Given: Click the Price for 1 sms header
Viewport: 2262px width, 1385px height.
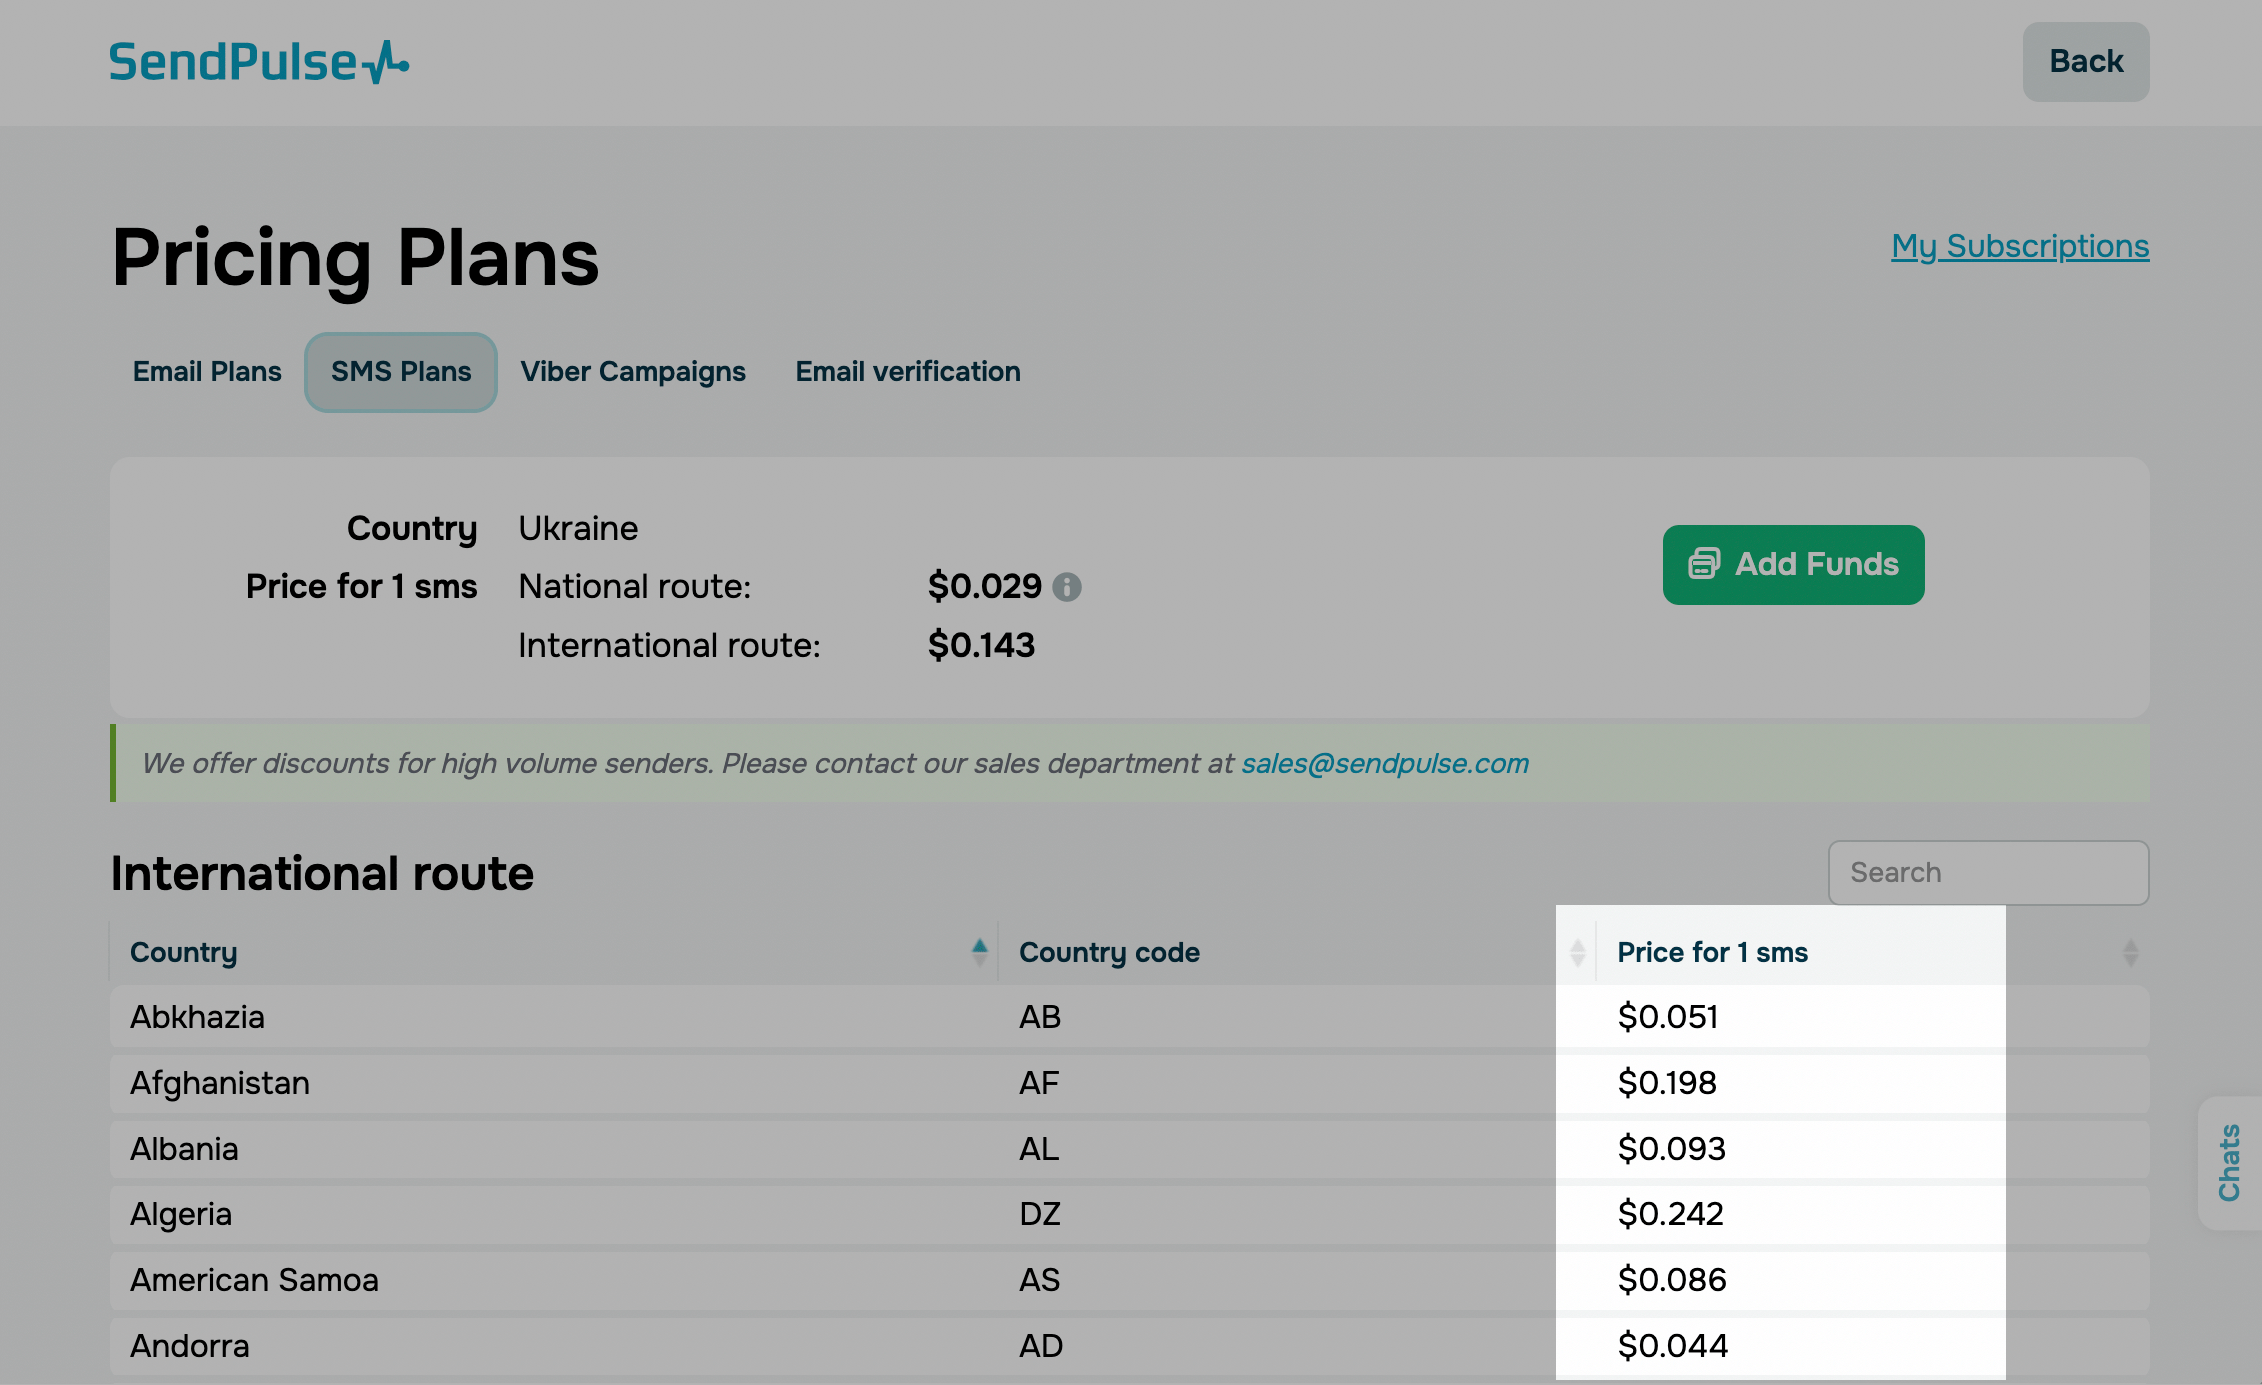Looking at the screenshot, I should [1712, 952].
